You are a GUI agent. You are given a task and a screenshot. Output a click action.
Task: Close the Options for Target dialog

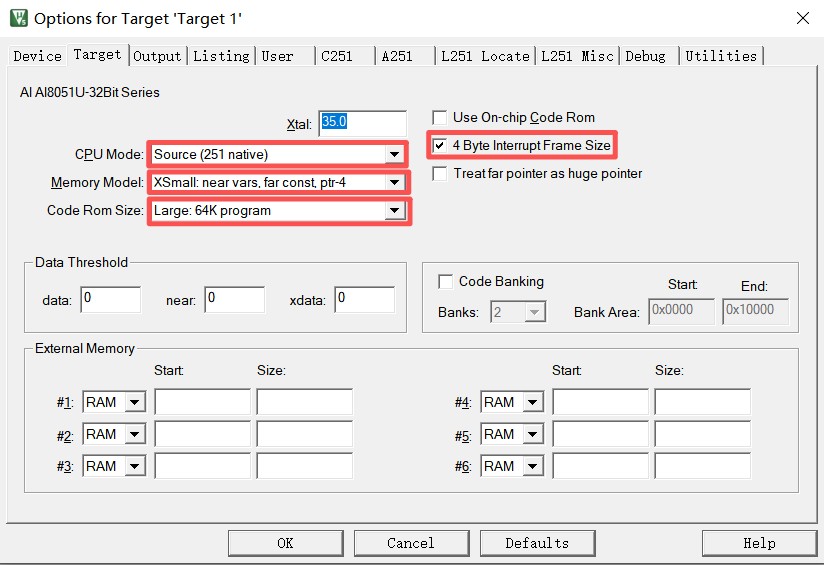tap(802, 18)
